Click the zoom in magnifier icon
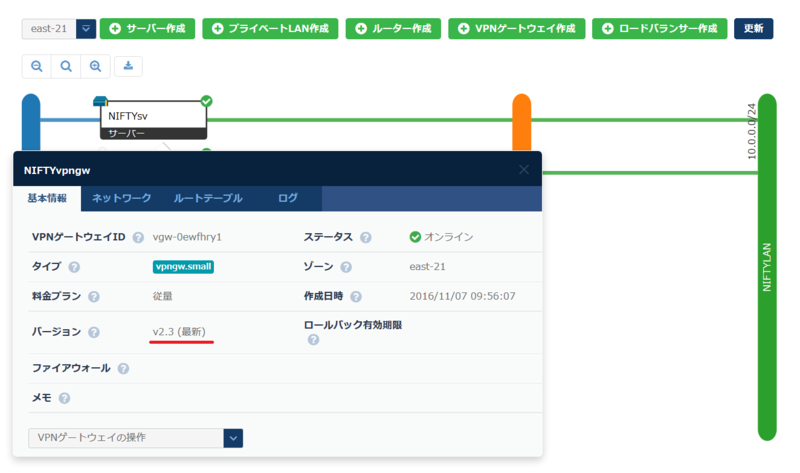The image size is (800, 473). (95, 67)
